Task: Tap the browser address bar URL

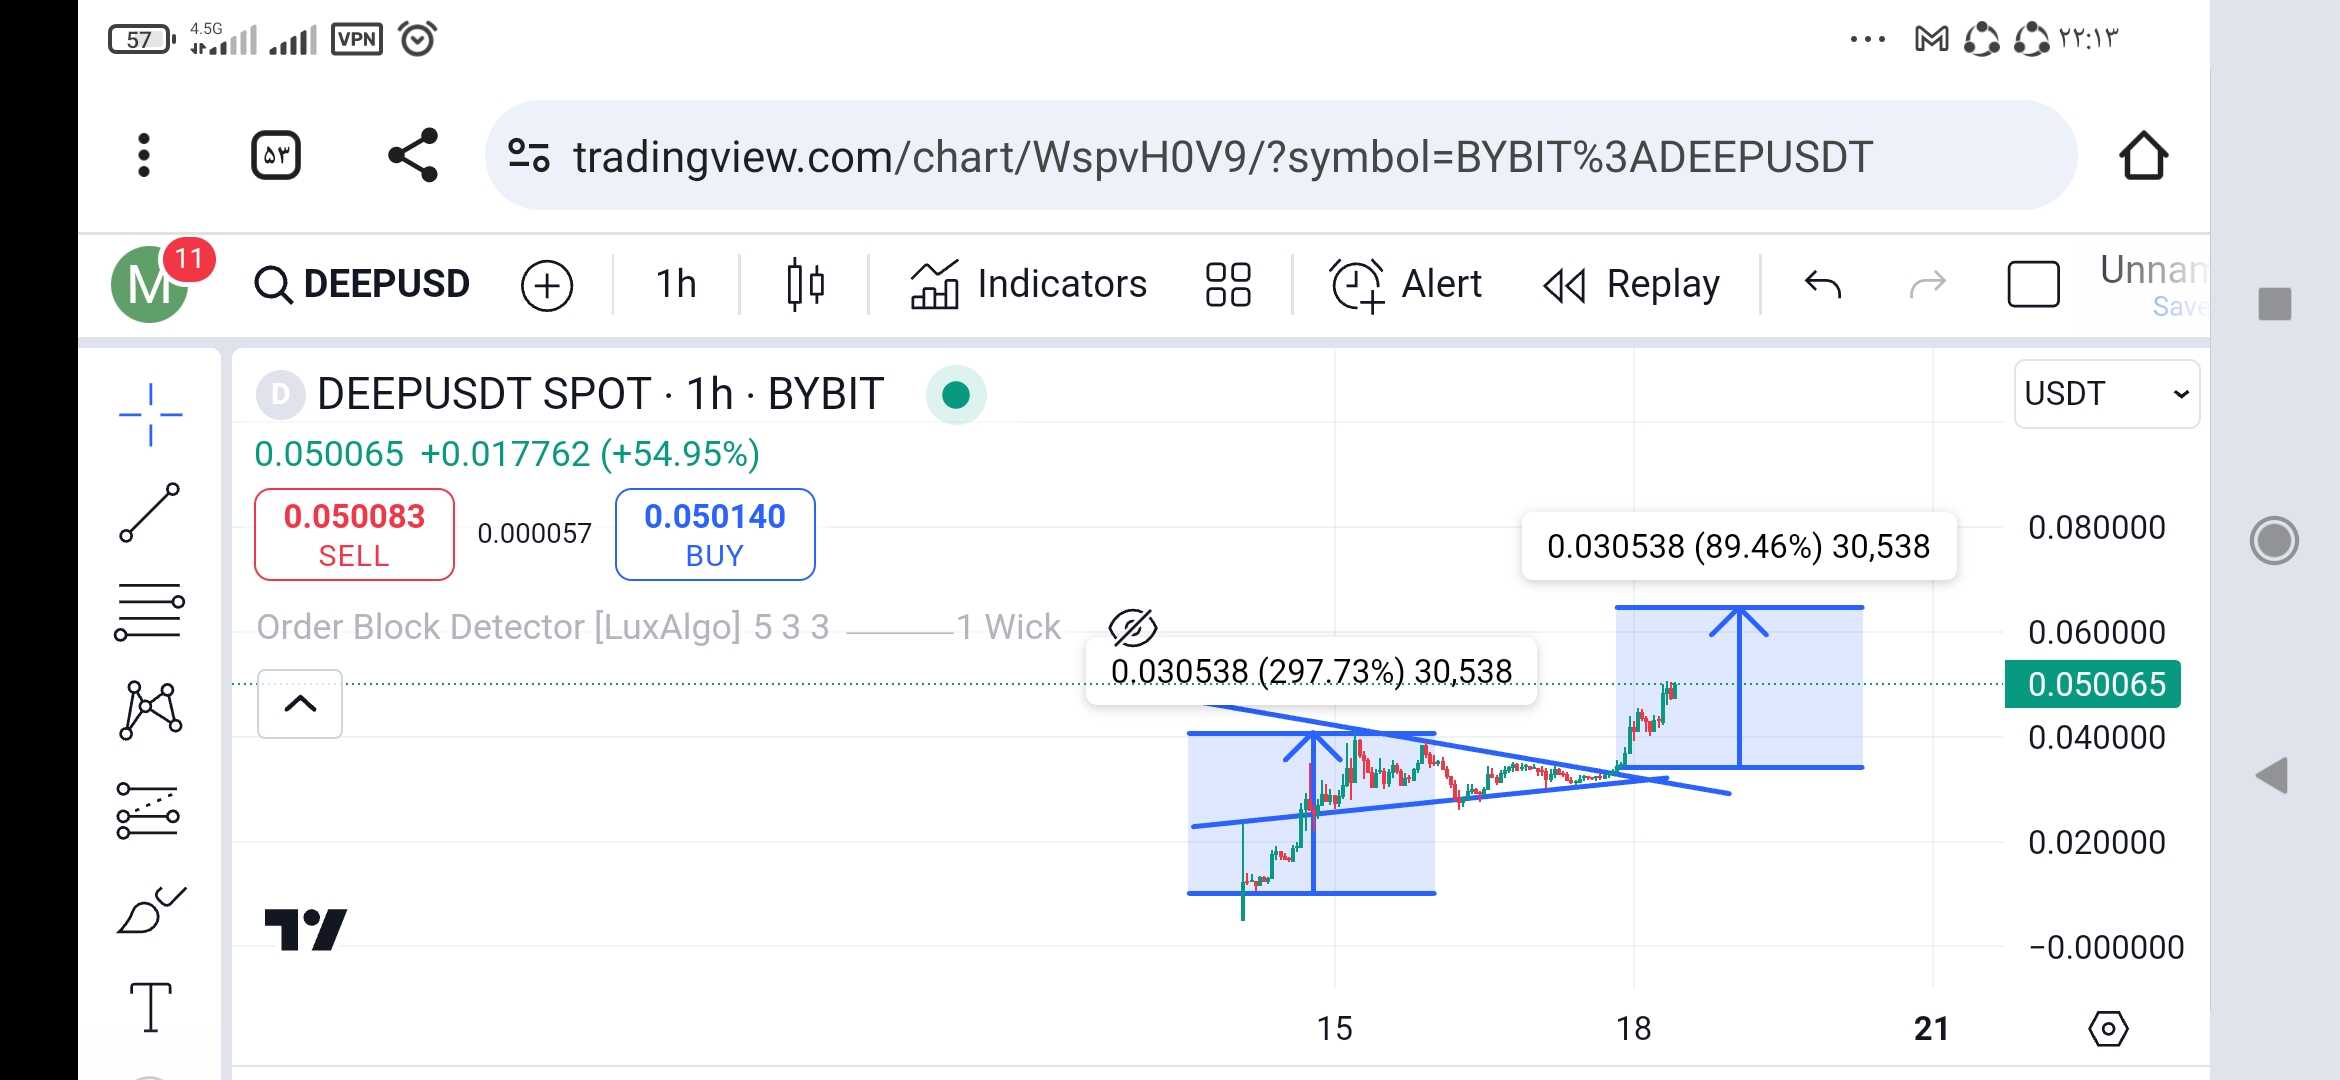Action: click(1220, 157)
